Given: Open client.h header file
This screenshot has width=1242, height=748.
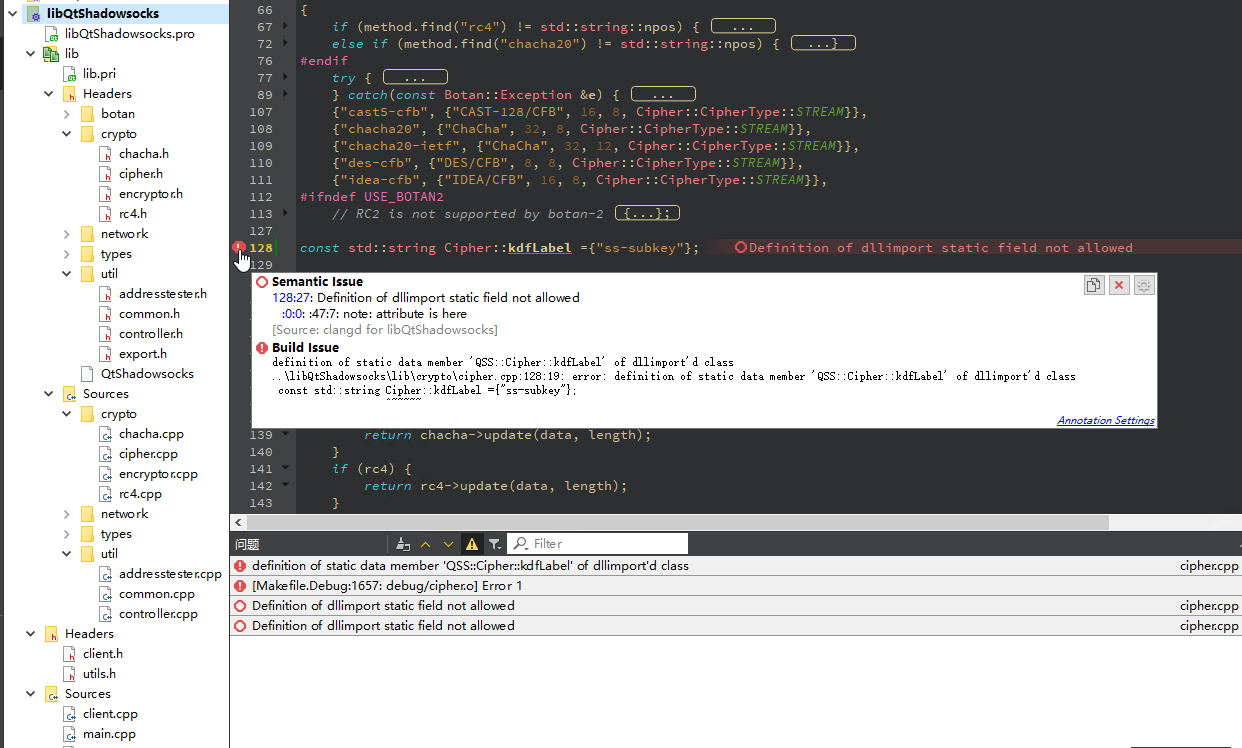Looking at the screenshot, I should pos(103,654).
